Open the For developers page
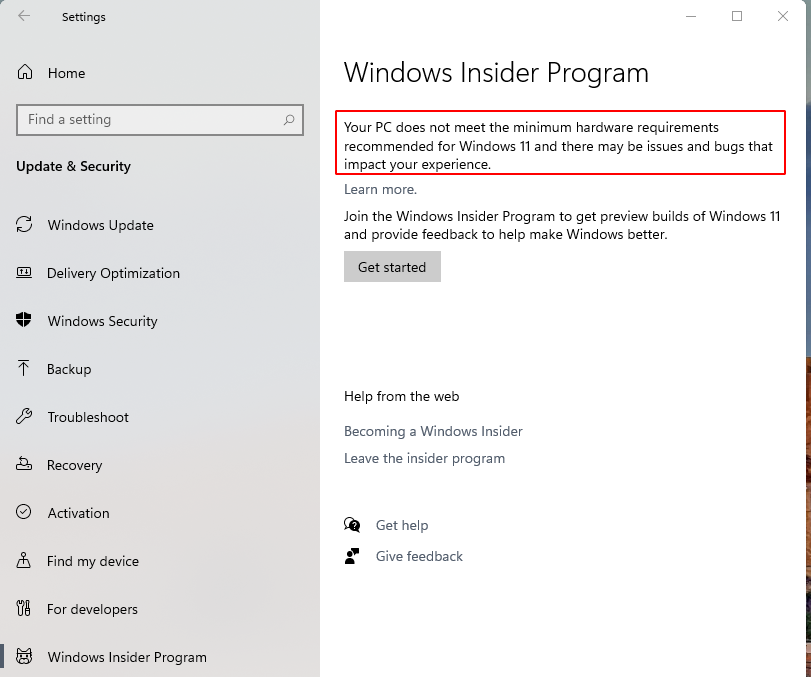The image size is (811, 677). point(92,609)
